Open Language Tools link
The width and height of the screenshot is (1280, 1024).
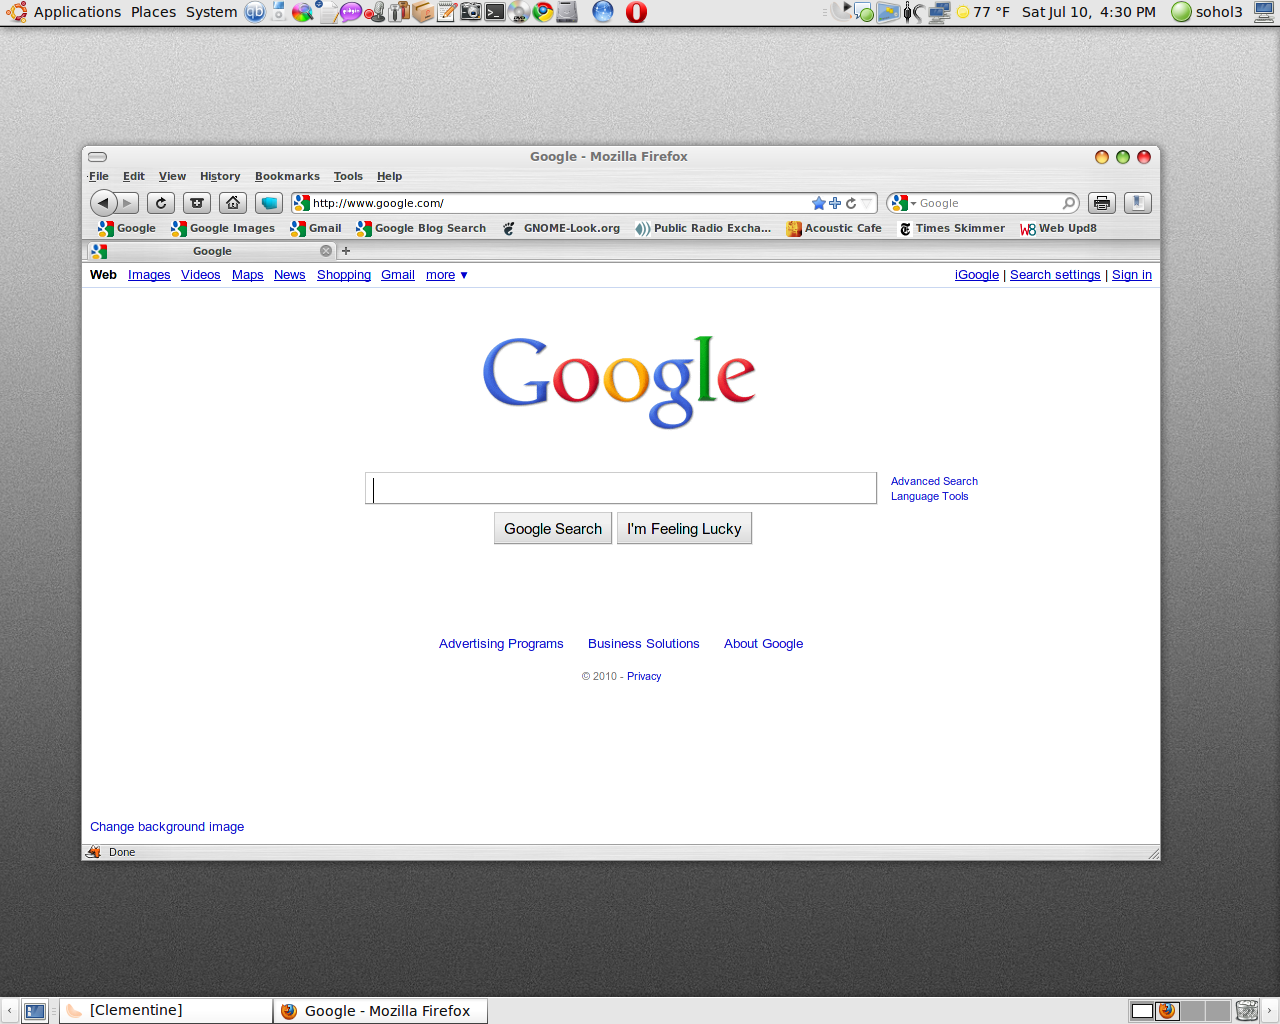click(x=930, y=496)
